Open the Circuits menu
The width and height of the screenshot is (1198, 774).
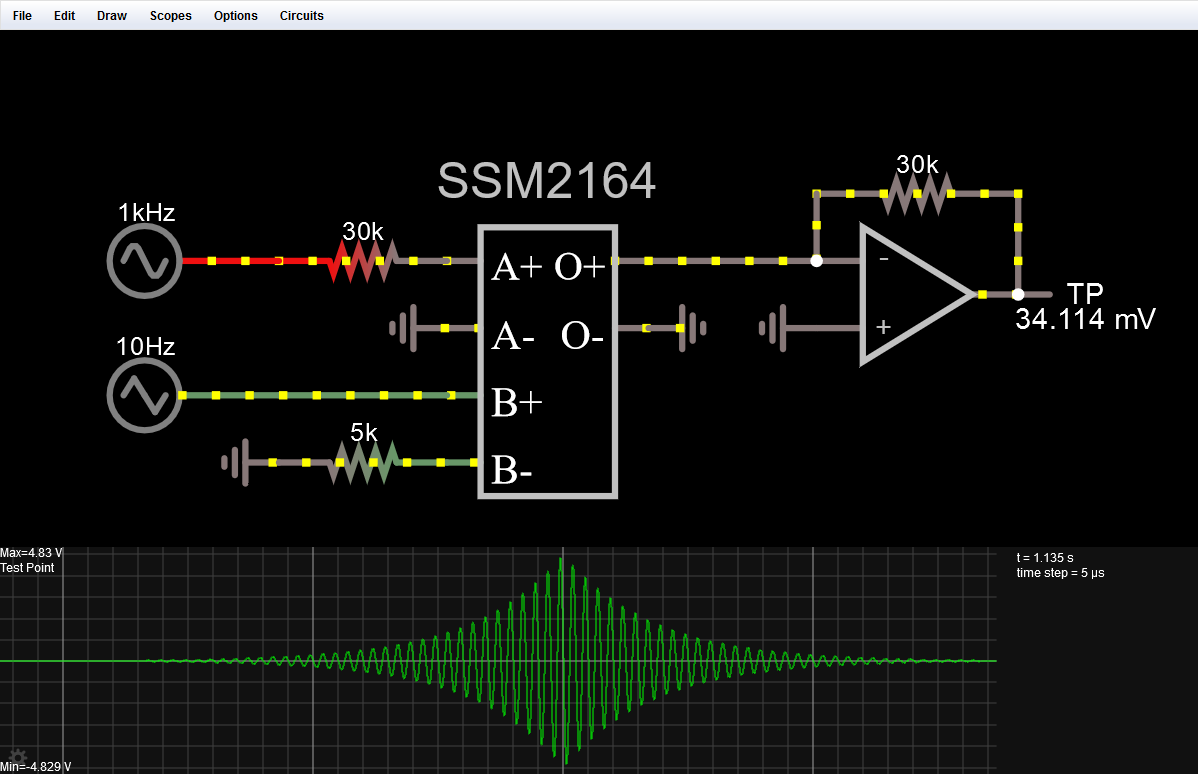300,15
